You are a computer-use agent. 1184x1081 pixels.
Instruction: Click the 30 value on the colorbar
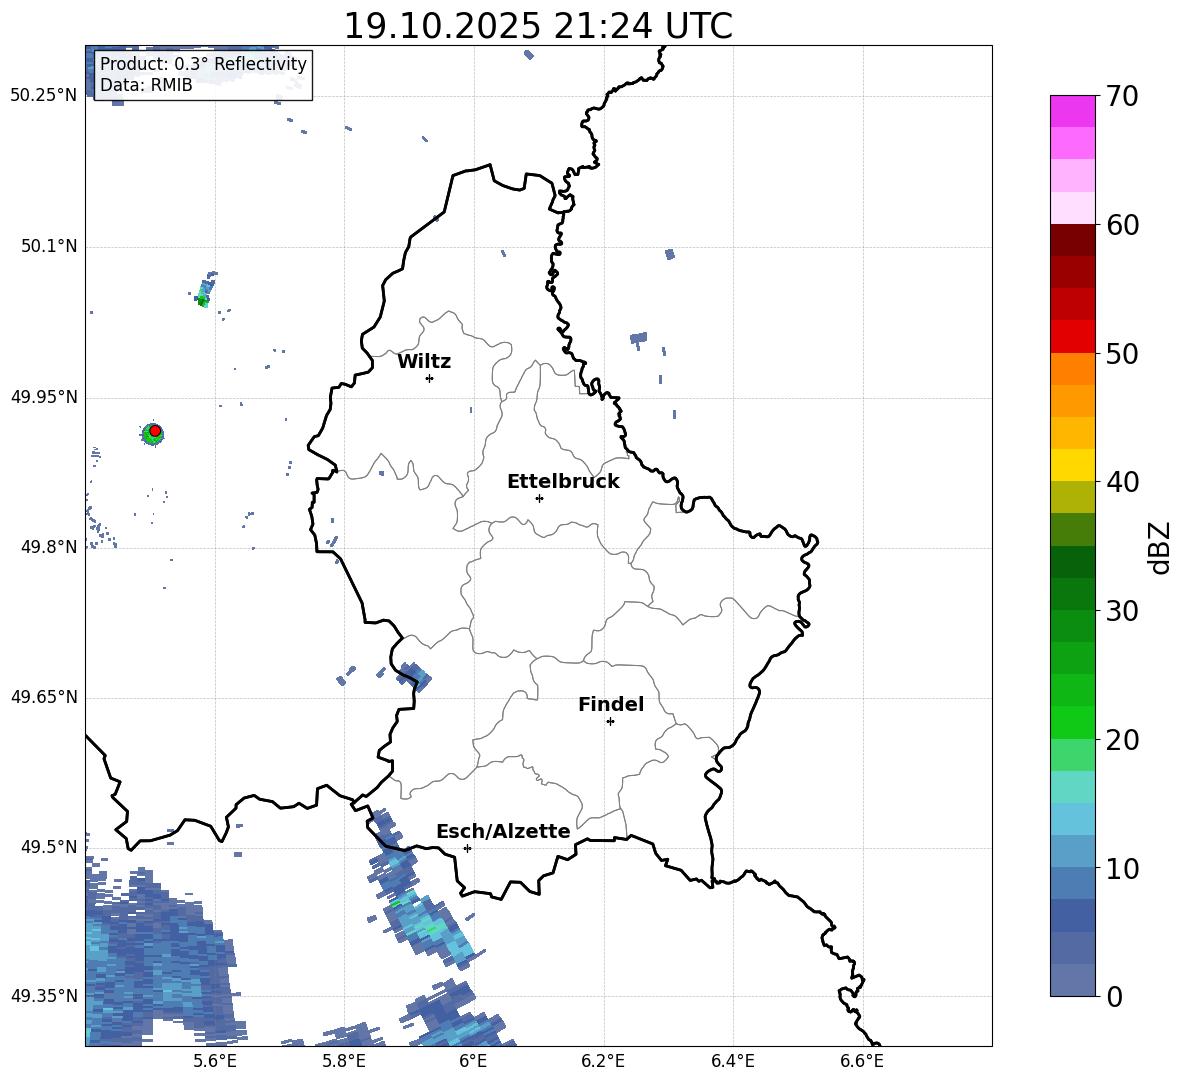(x=1122, y=611)
